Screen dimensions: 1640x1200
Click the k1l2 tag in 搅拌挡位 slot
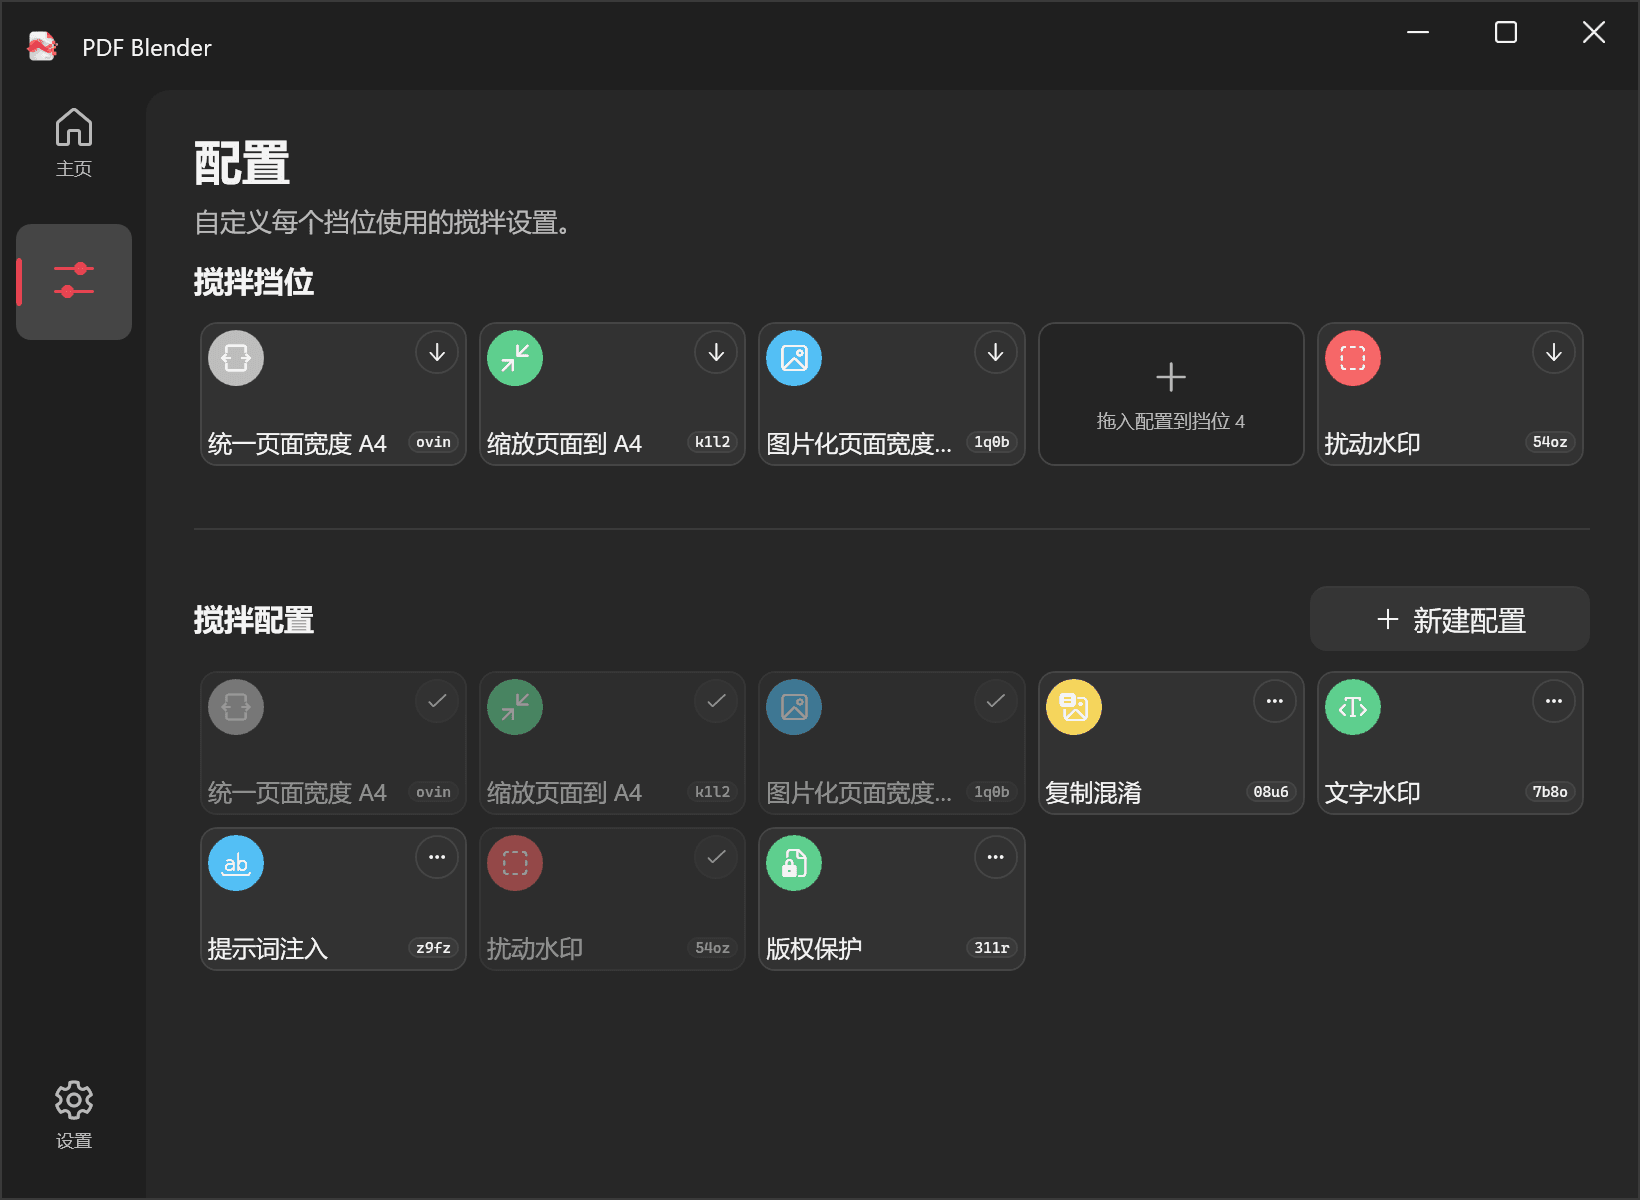click(x=713, y=442)
